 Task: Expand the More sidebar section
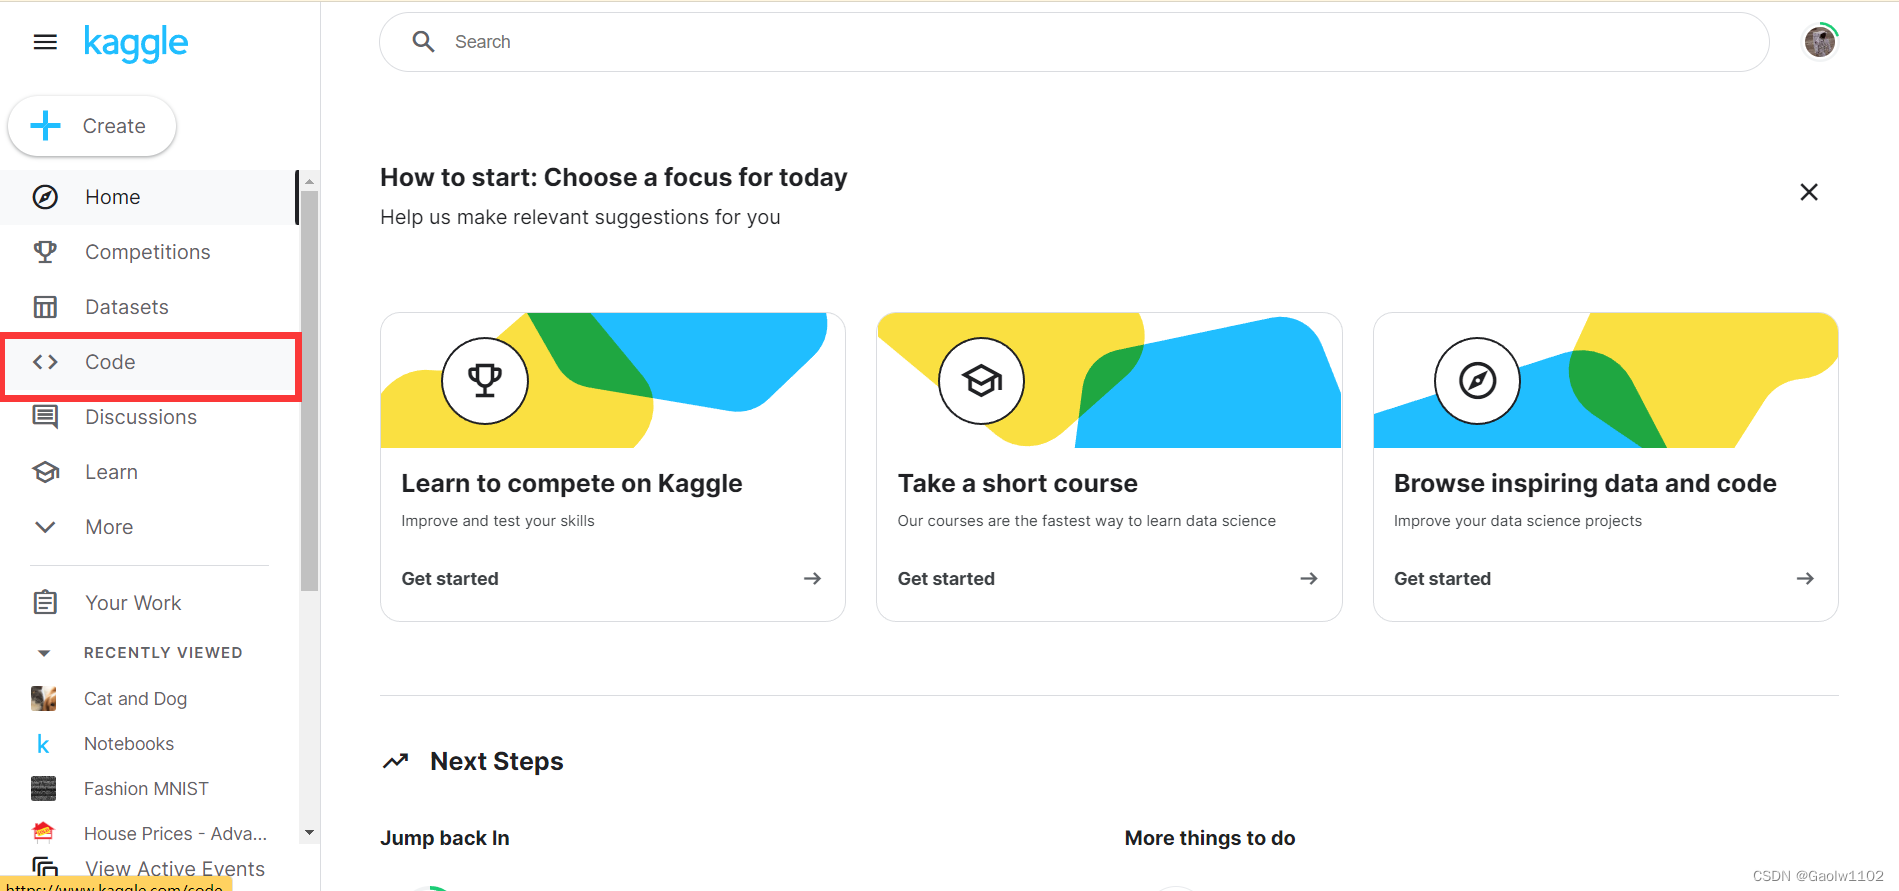coord(109,527)
